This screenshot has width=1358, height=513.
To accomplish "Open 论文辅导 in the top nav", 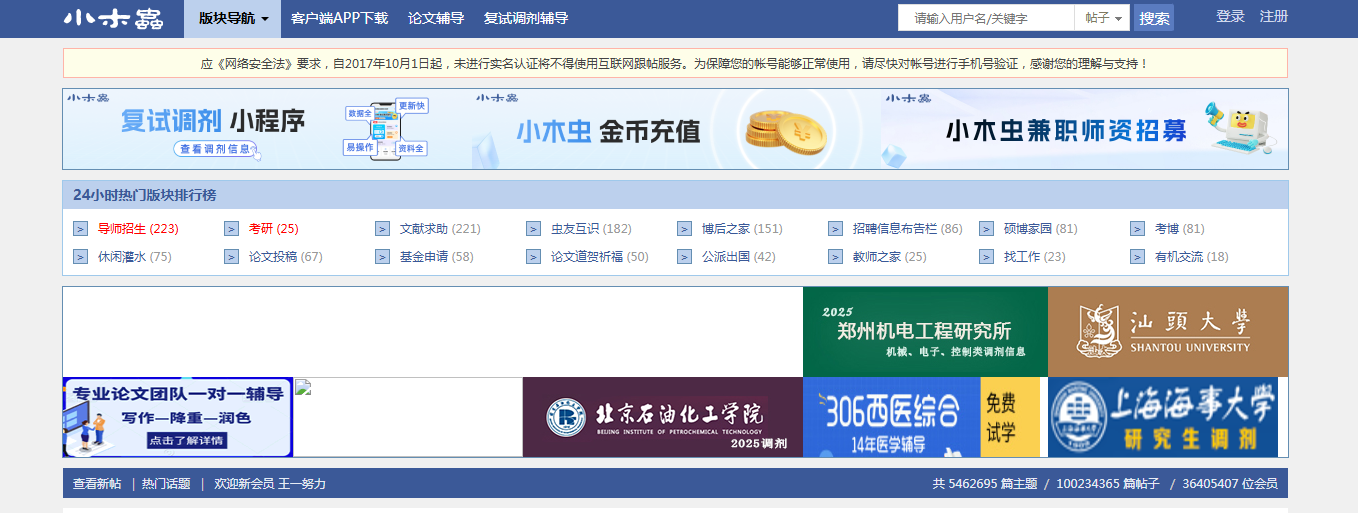I will click(x=436, y=19).
